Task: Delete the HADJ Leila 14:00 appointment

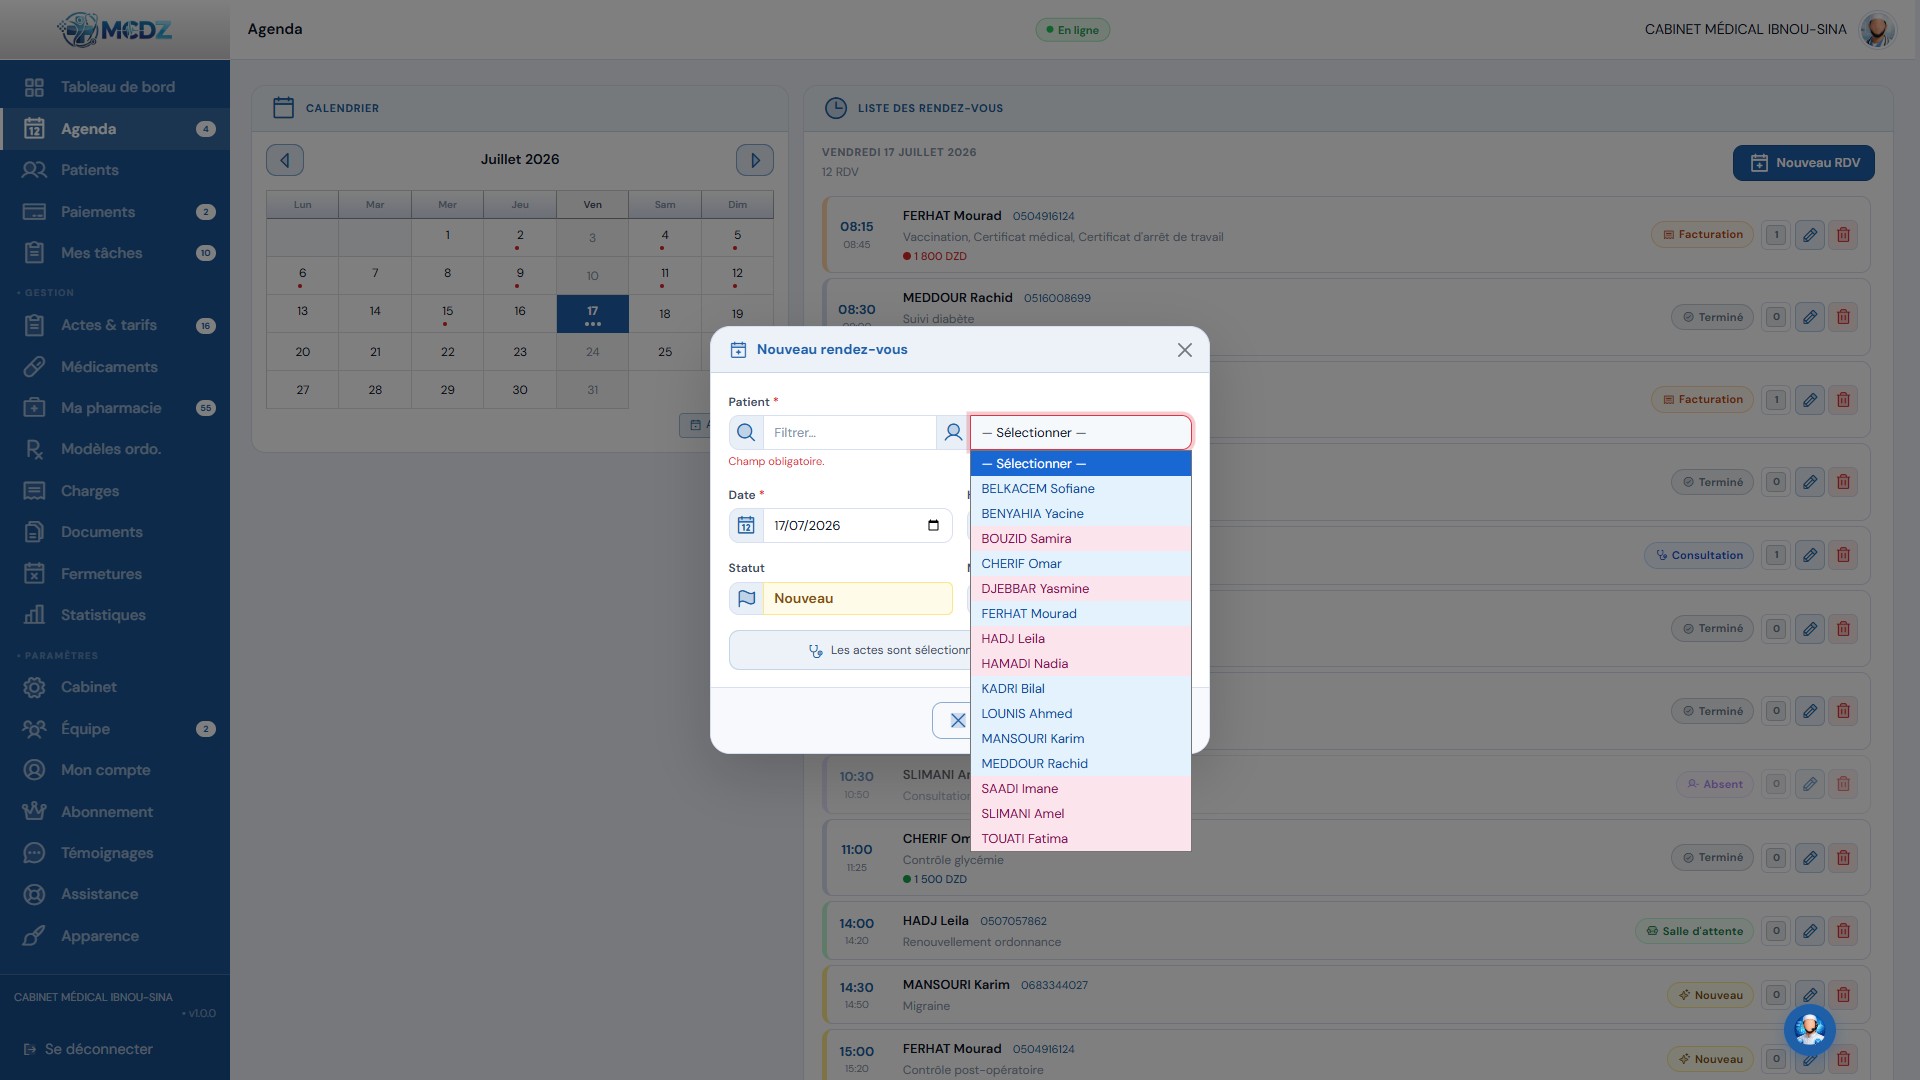Action: coord(1843,932)
